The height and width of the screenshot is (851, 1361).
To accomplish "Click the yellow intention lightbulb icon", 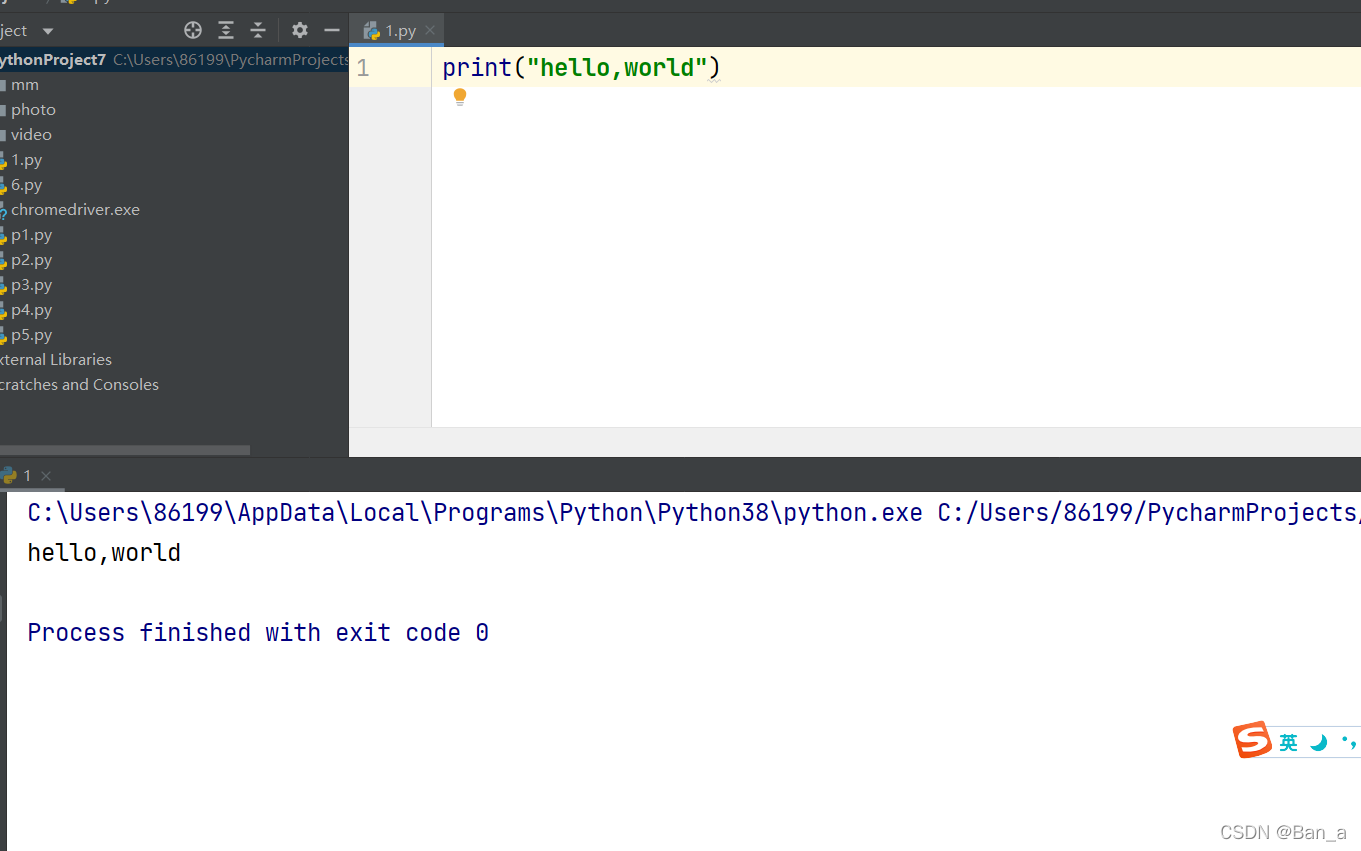I will [460, 97].
